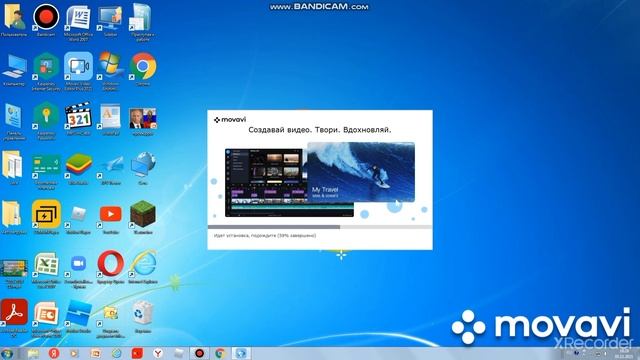
Task: Click the surfer My Travel image
Action: tap(361, 172)
